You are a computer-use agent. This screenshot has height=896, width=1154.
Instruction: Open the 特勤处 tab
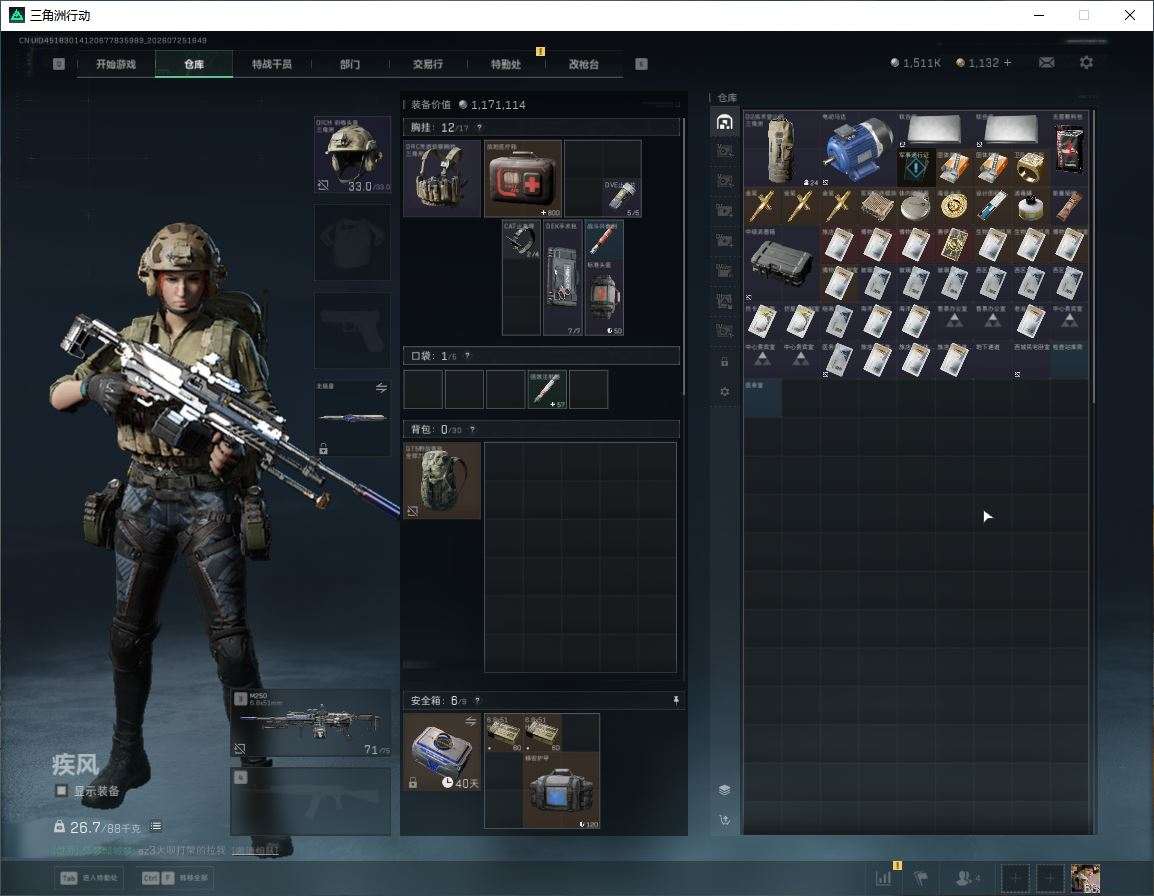click(506, 64)
